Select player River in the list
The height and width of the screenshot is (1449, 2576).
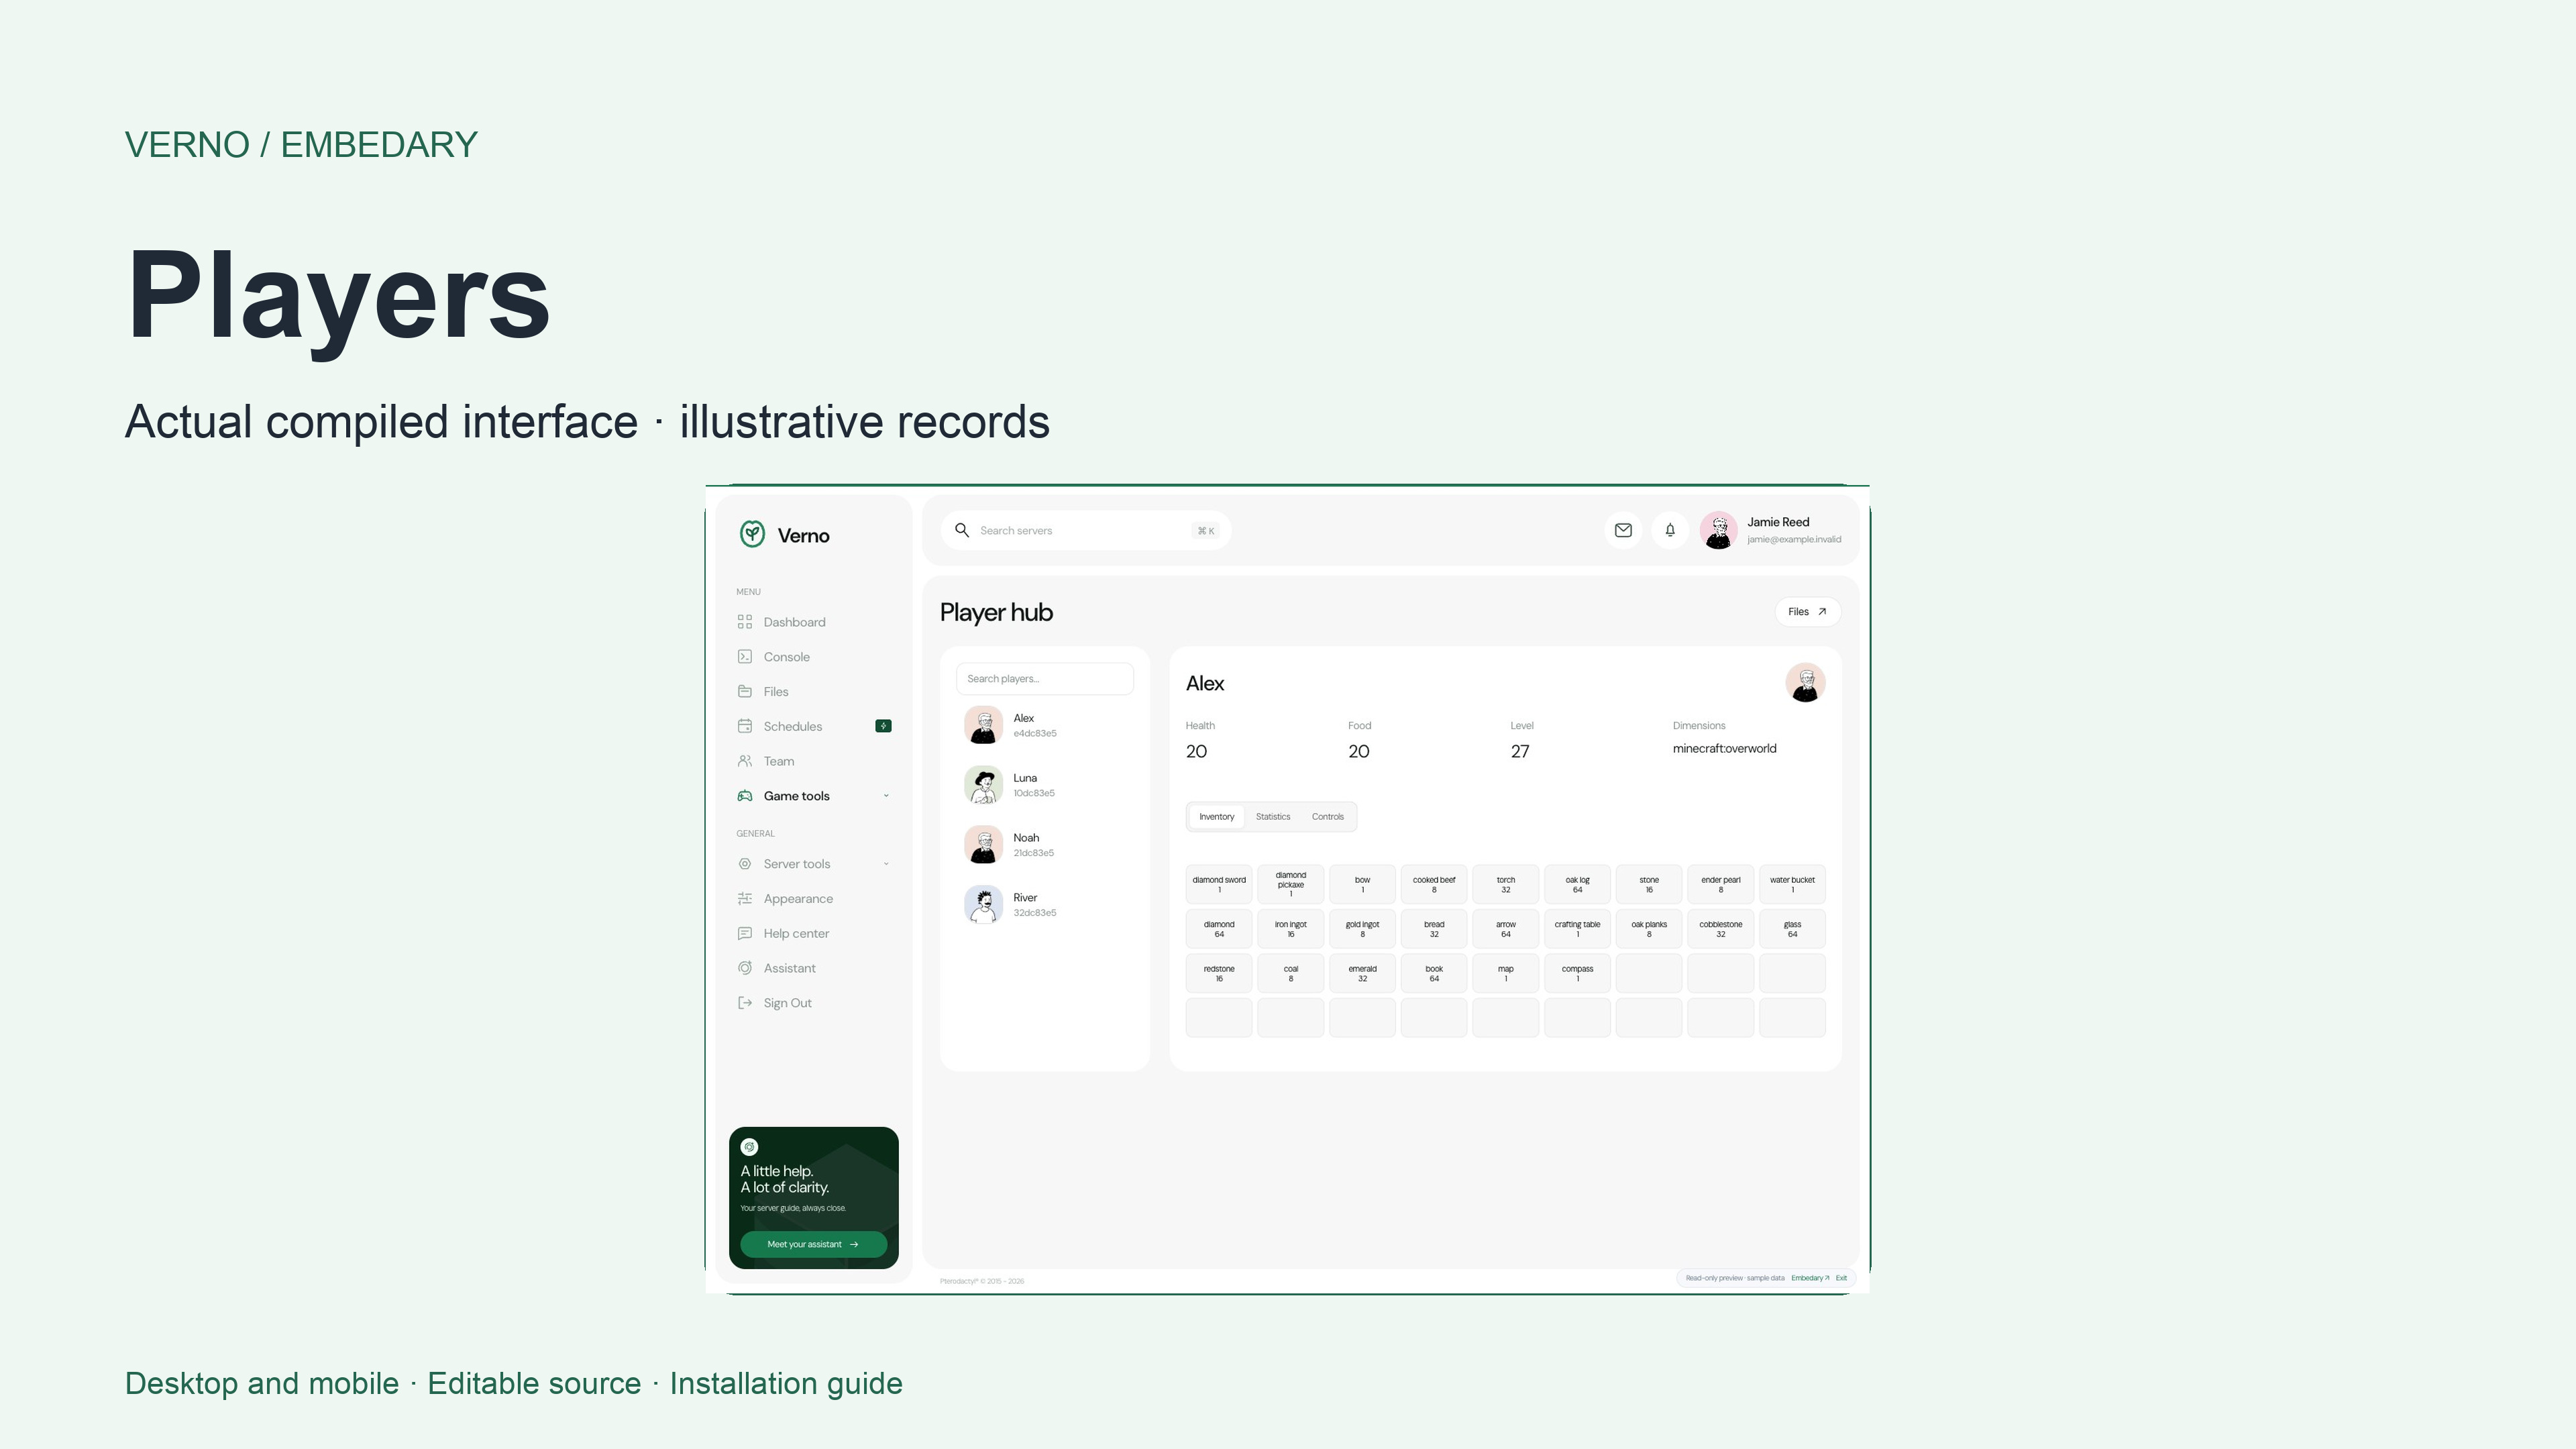coord(1044,905)
